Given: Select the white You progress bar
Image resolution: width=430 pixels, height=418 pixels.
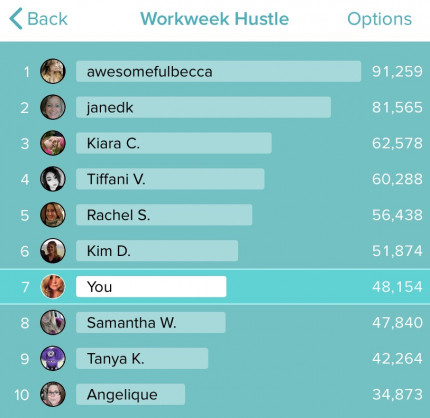Looking at the screenshot, I should click(x=151, y=287).
